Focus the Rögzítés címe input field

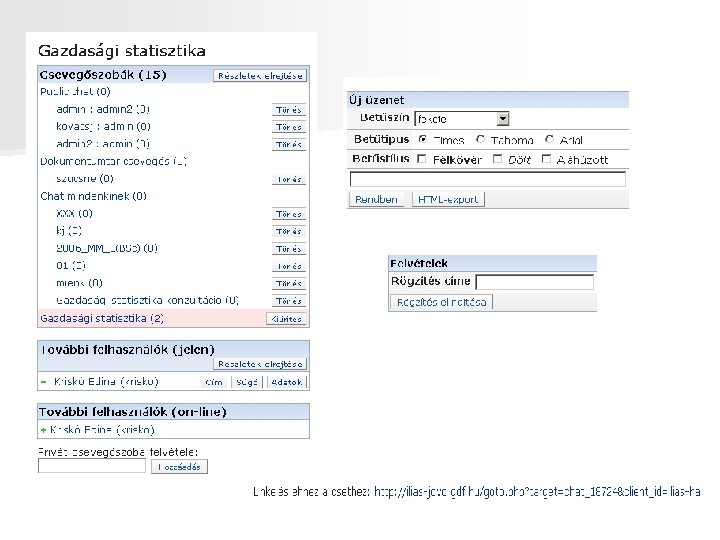tap(534, 282)
